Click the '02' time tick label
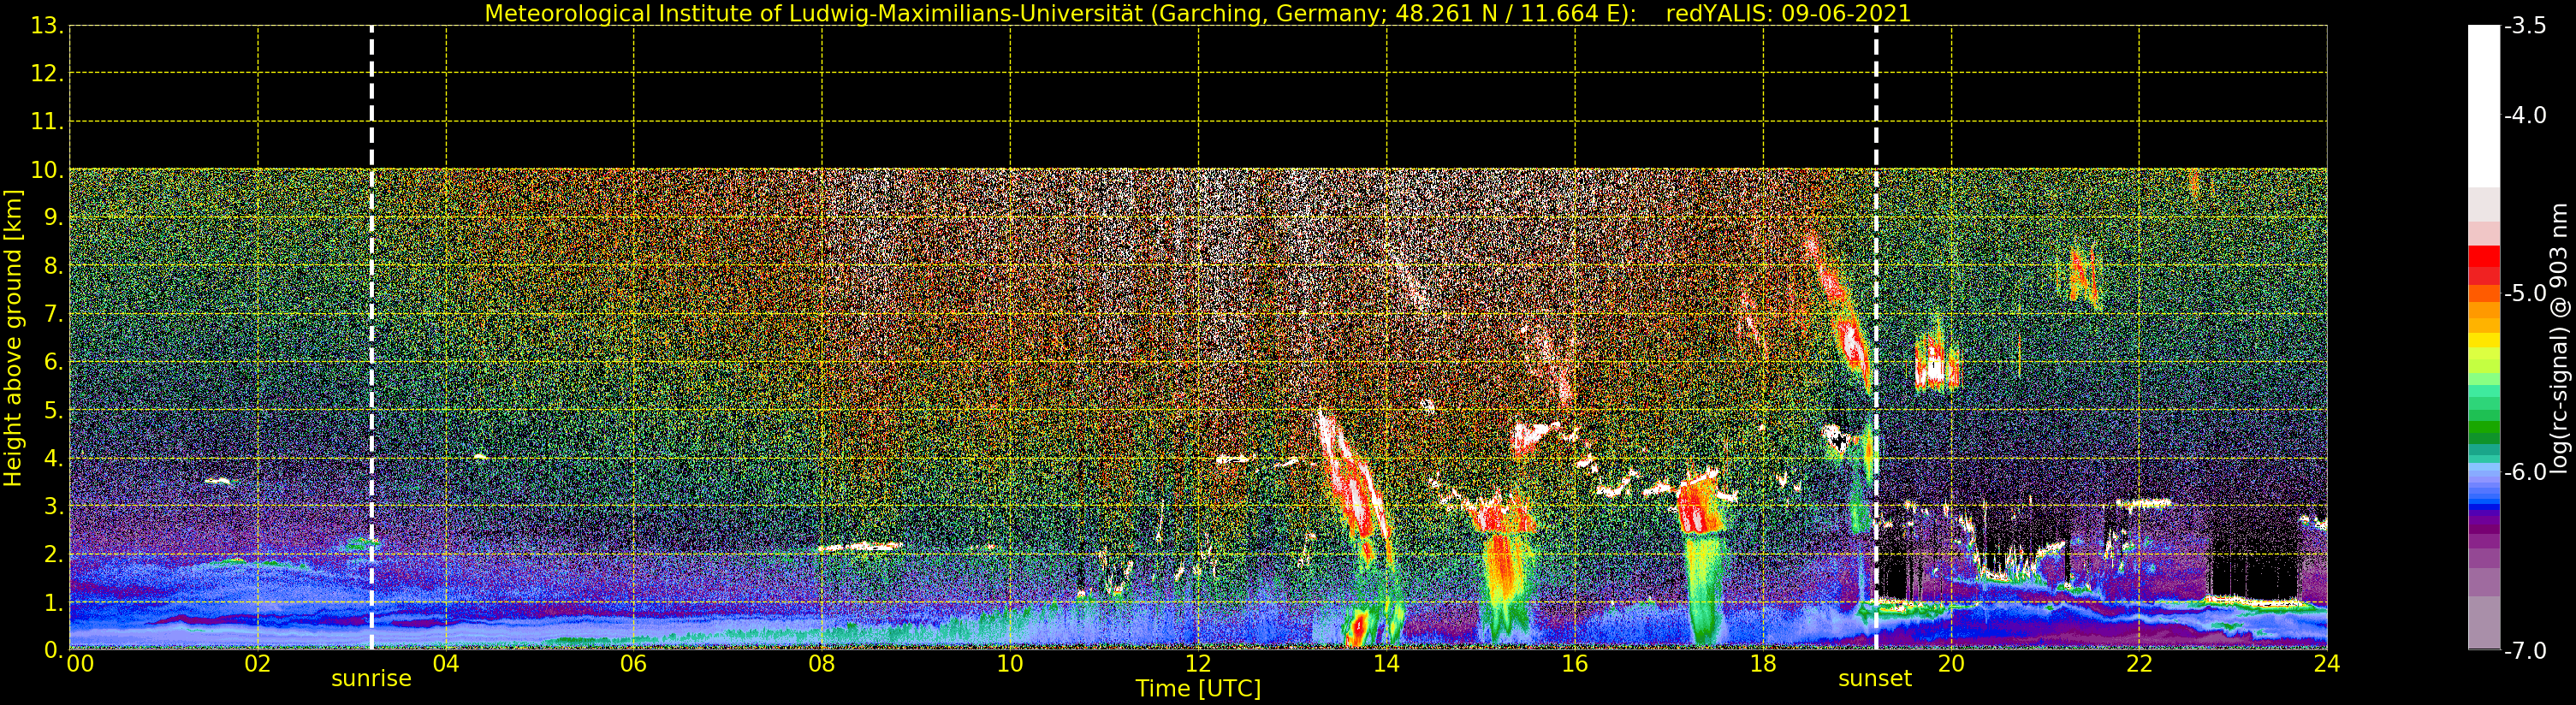This screenshot has height=705, width=2576. [x=258, y=663]
